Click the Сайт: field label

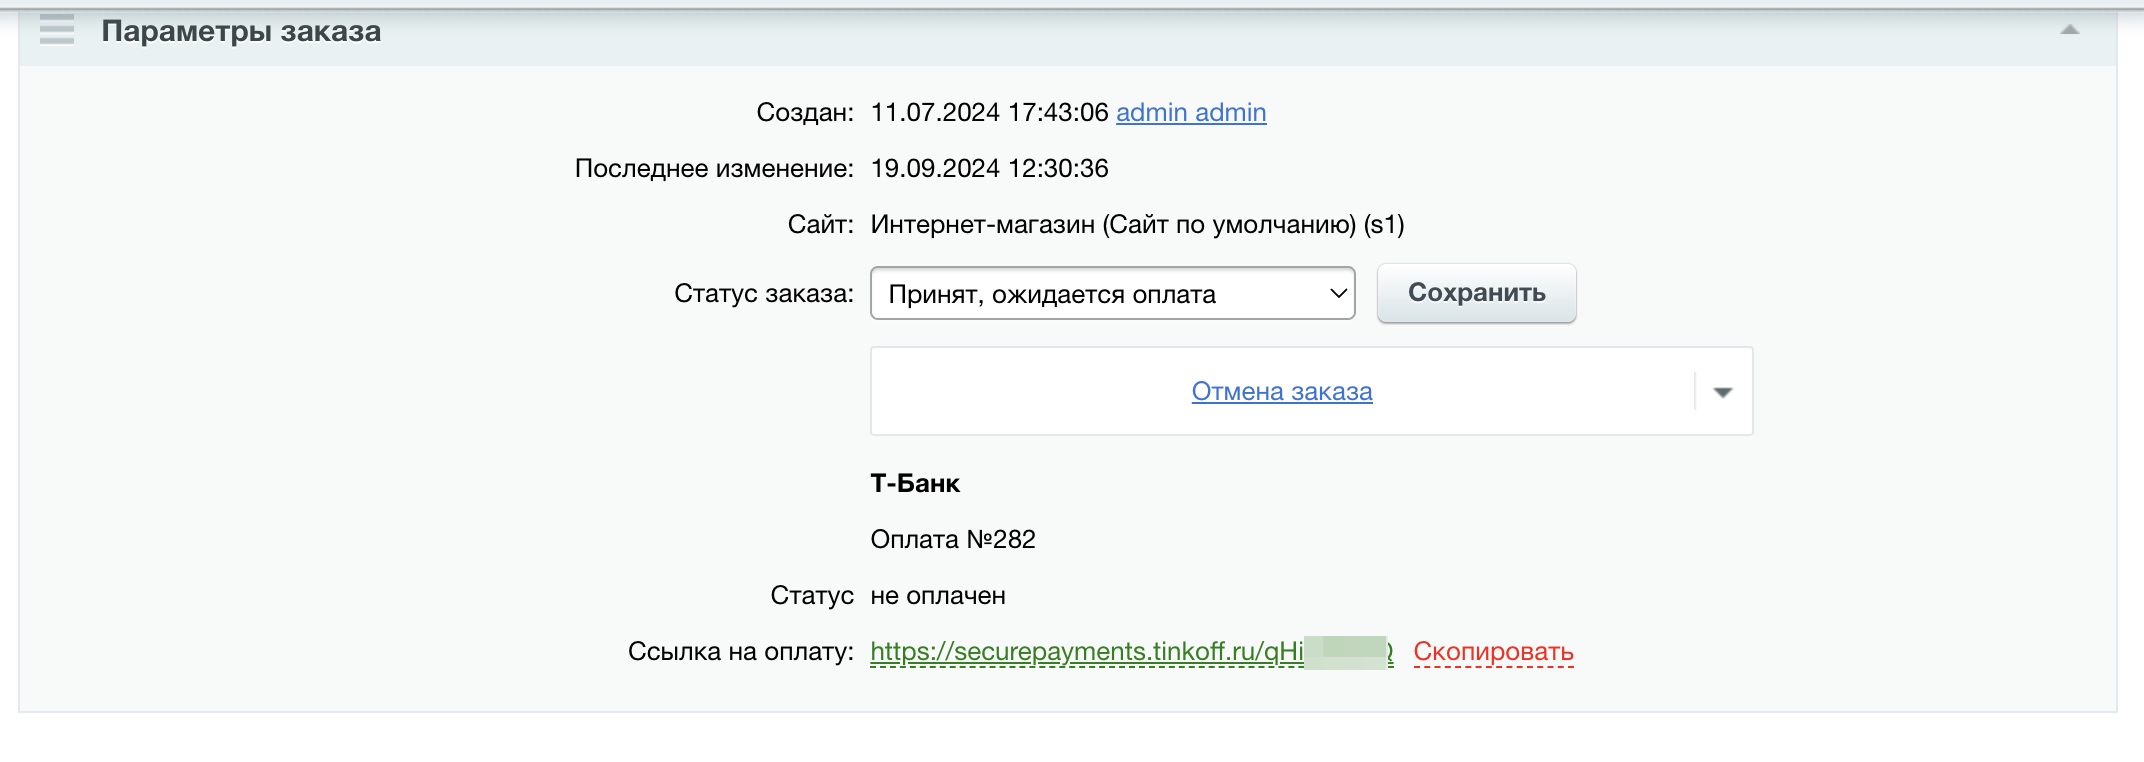(x=820, y=225)
